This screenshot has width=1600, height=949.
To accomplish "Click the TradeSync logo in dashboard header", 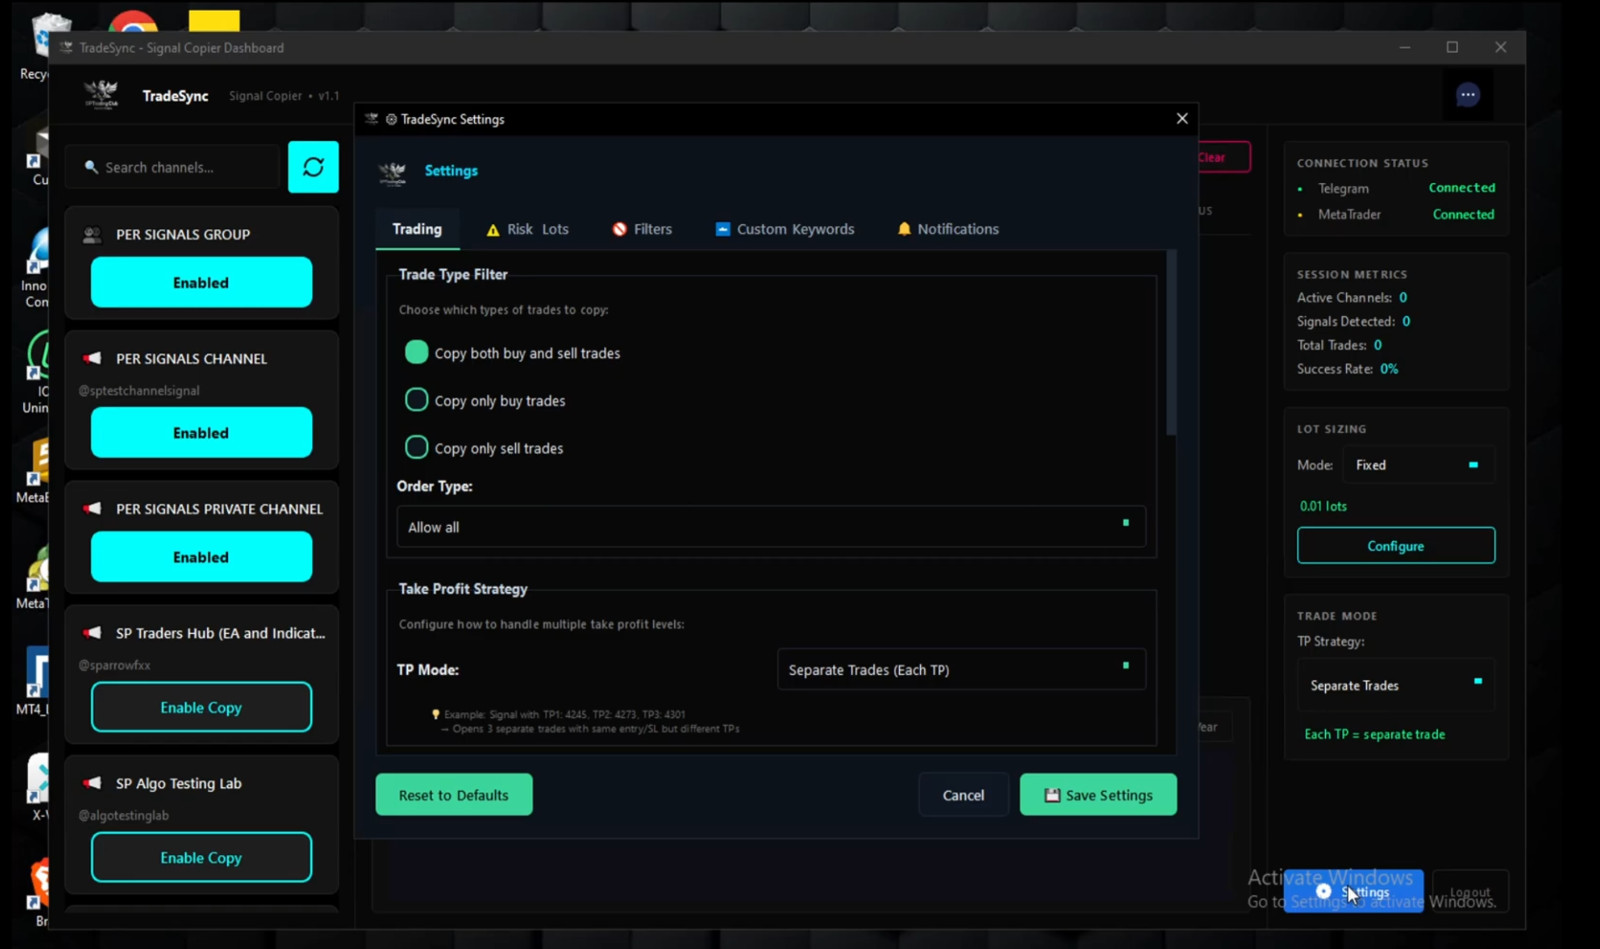I will [x=101, y=95].
